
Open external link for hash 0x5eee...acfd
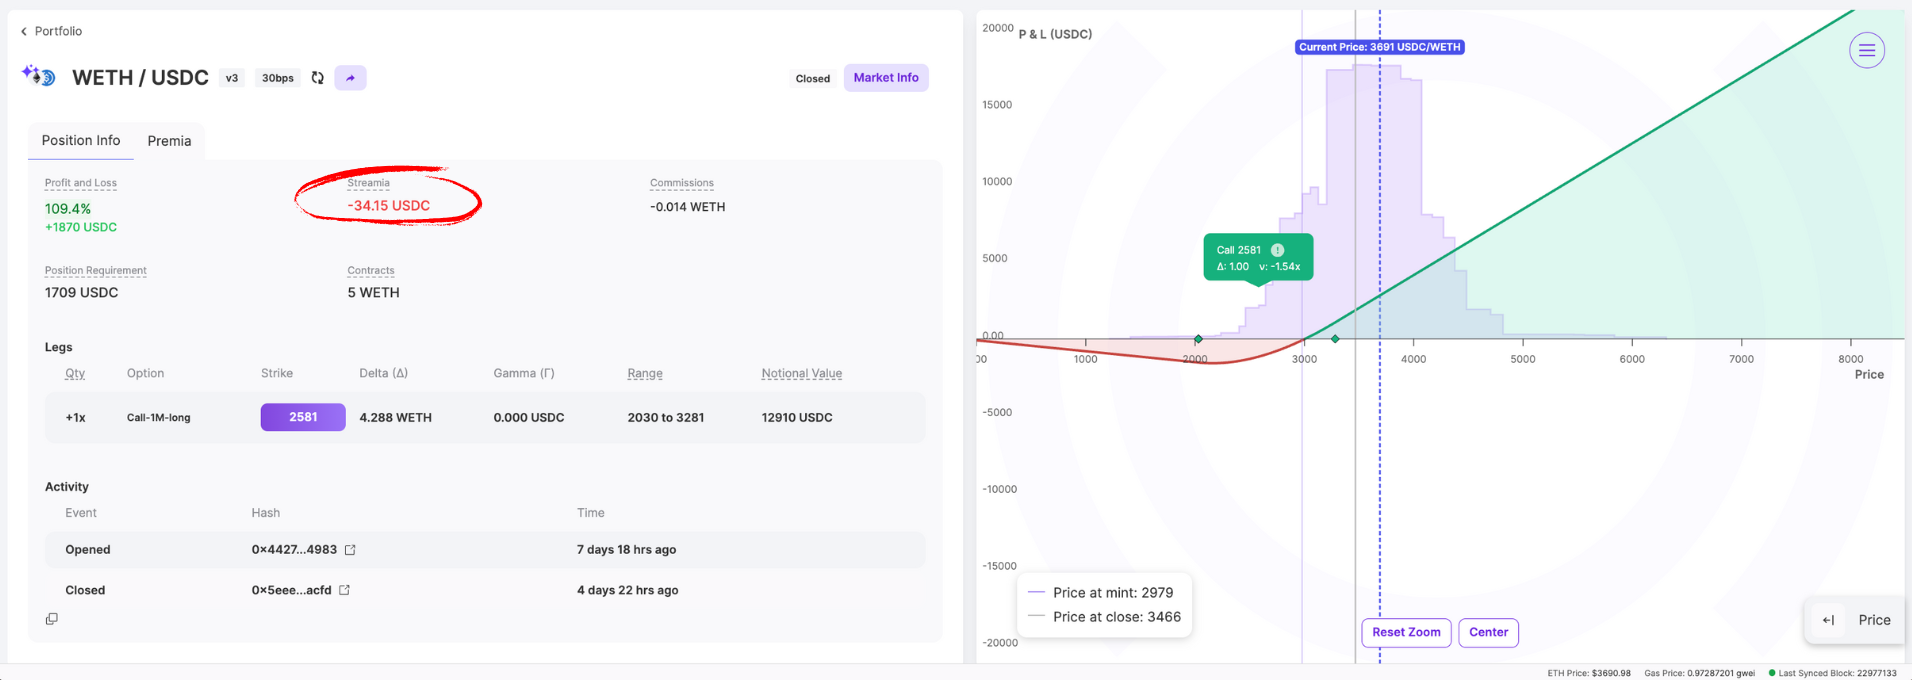click(x=345, y=590)
